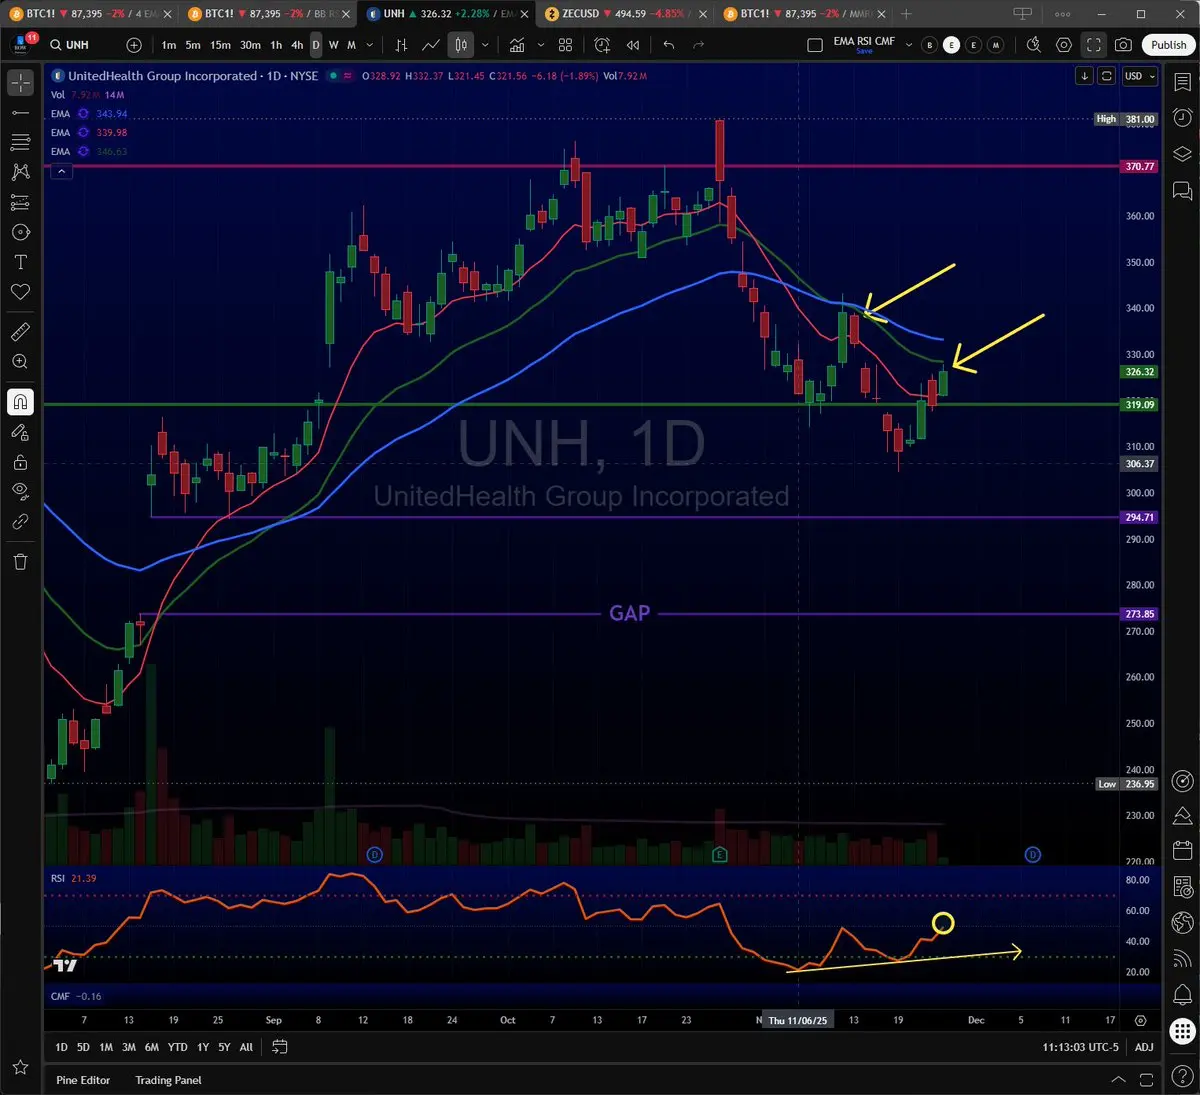This screenshot has width=1200, height=1095.
Task: Open the patterns drawing tool
Action: pos(20,173)
